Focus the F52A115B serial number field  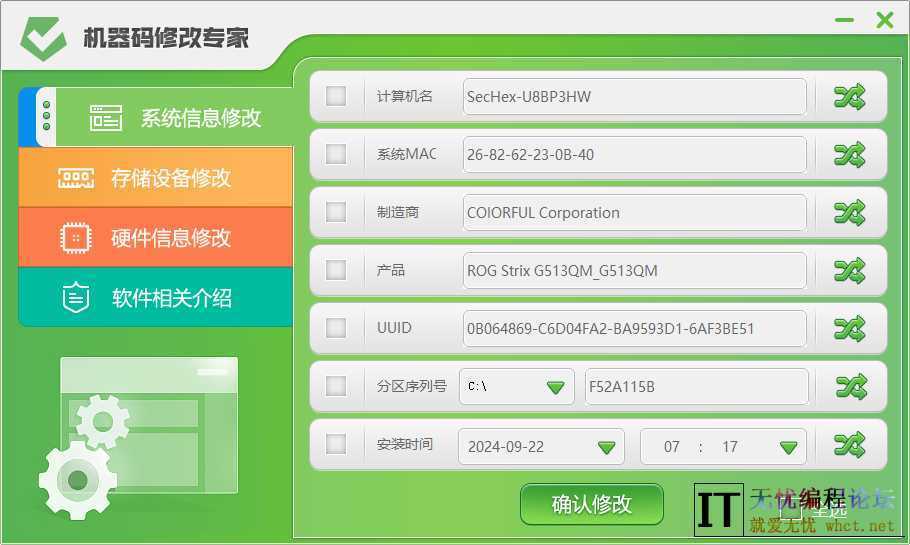(696, 387)
